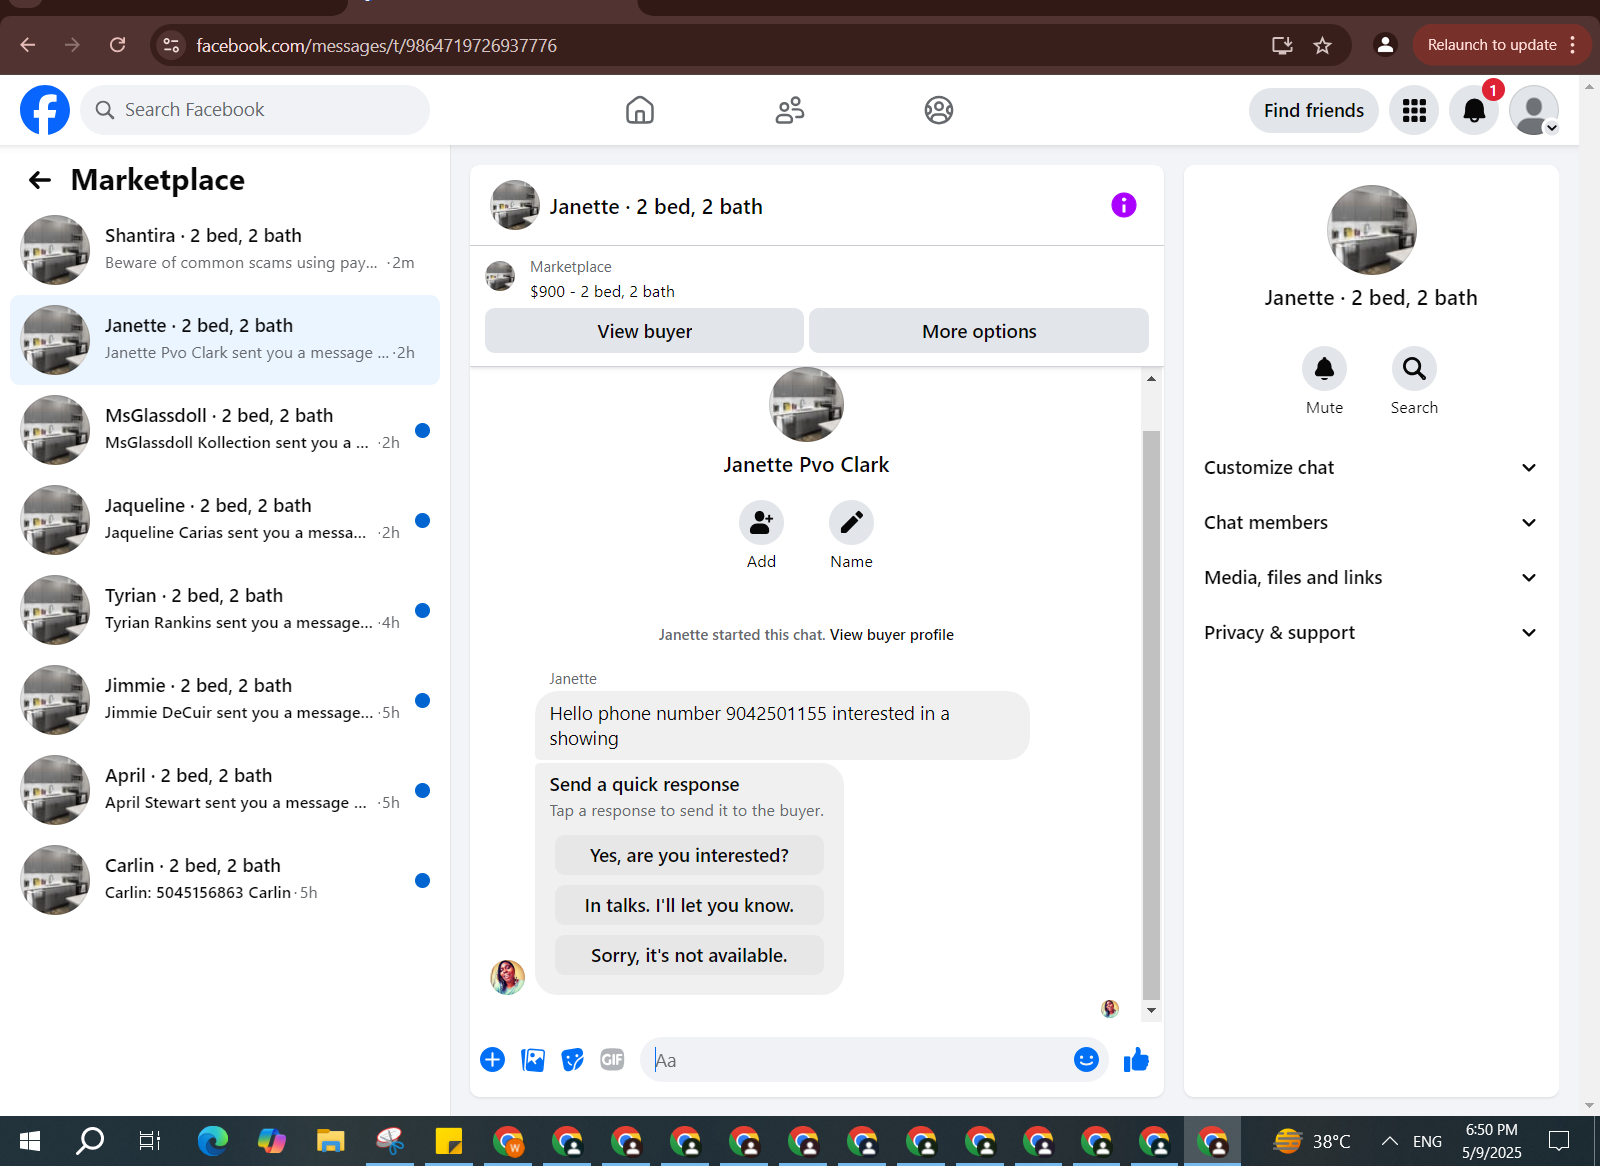Edit the chat name
Screen dimensions: 1600x1166
[851, 523]
